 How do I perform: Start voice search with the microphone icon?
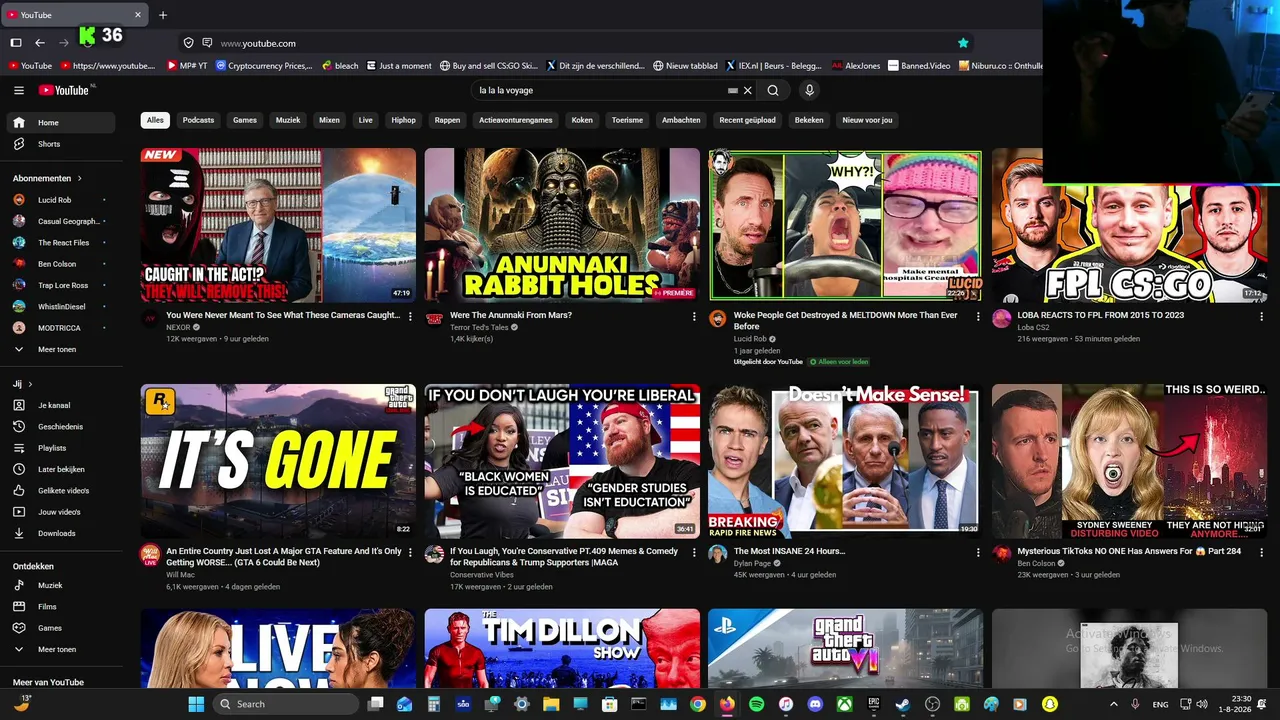coord(809,90)
